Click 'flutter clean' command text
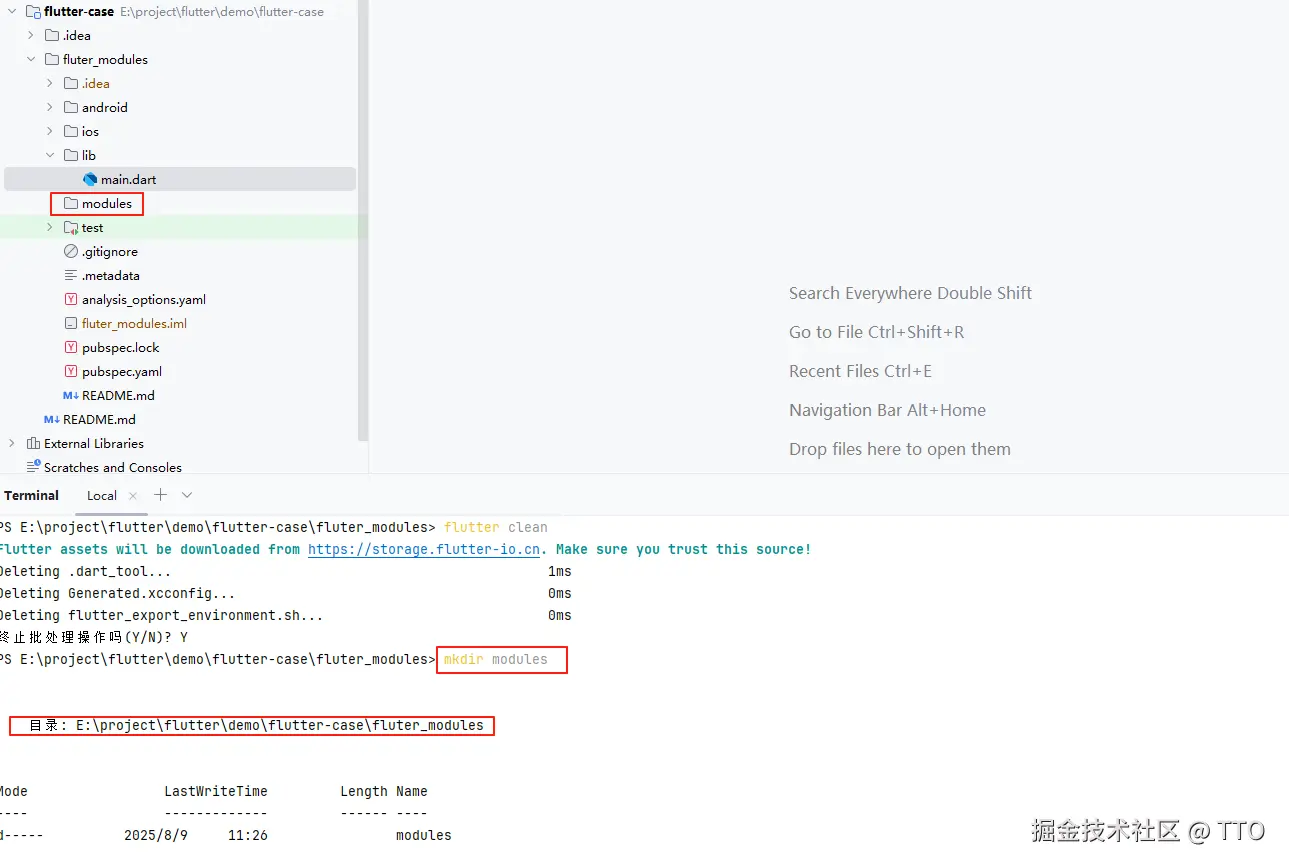This screenshot has width=1289, height=868. point(496,528)
